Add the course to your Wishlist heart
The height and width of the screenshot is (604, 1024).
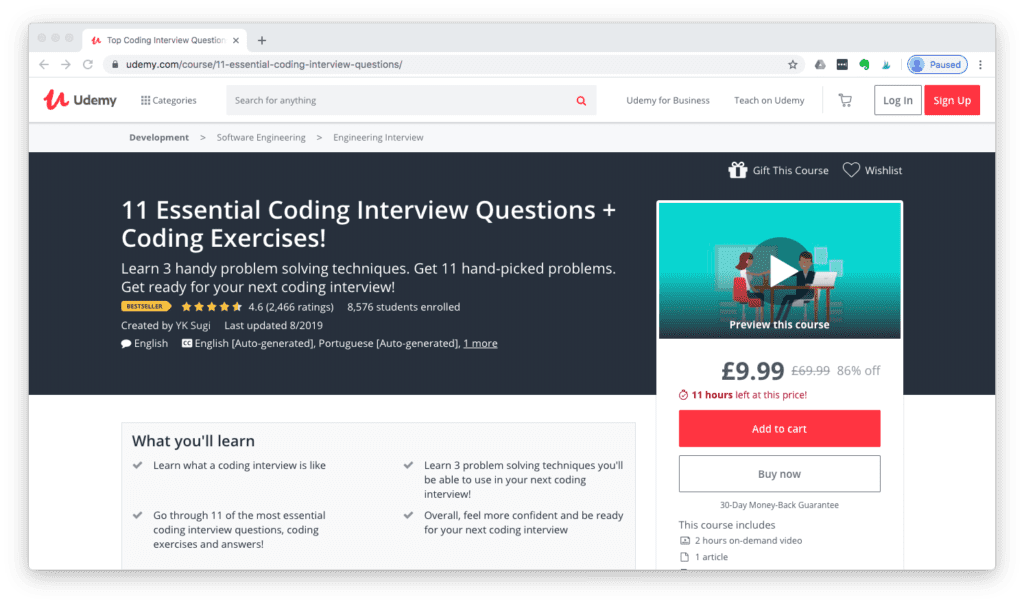tap(851, 170)
